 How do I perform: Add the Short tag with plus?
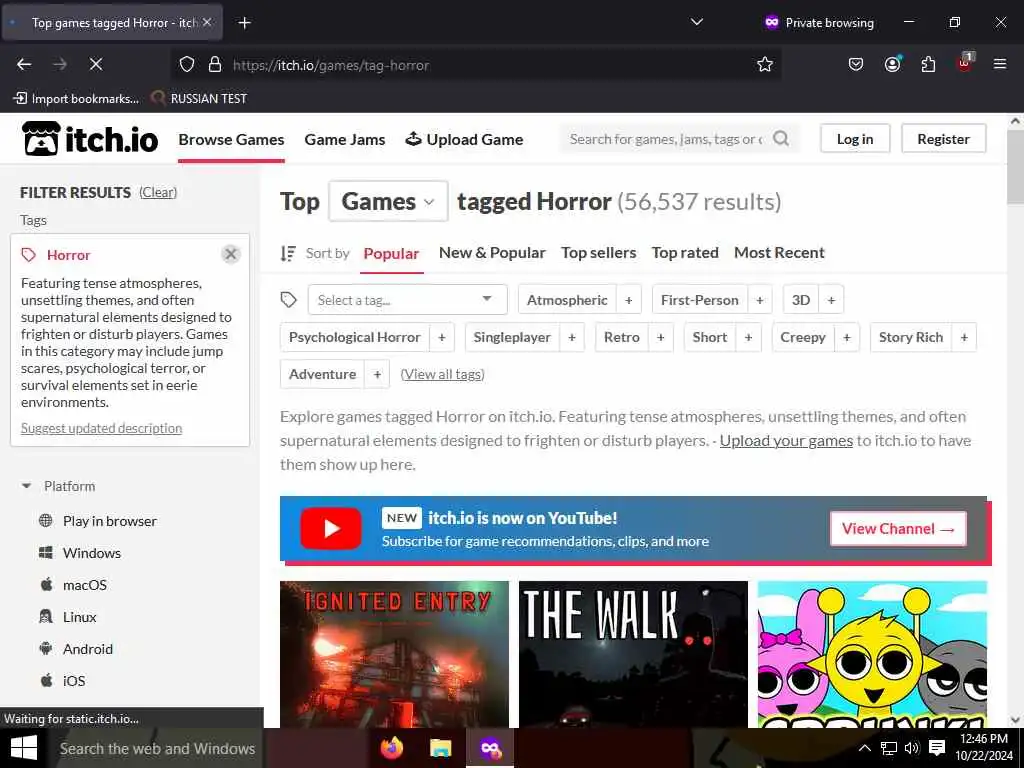(748, 337)
